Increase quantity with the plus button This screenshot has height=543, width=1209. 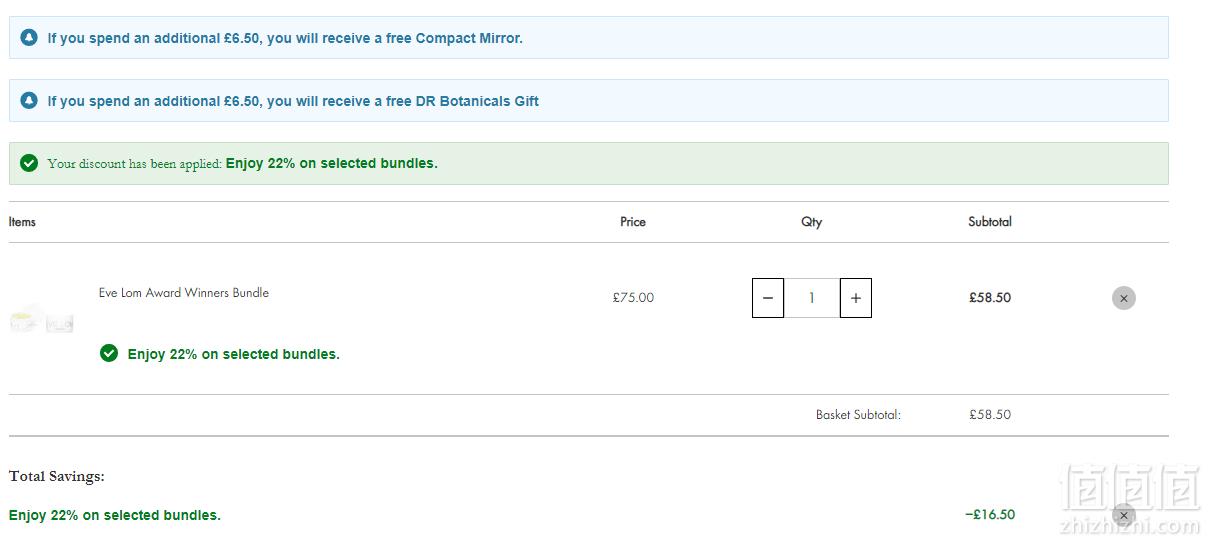click(855, 298)
